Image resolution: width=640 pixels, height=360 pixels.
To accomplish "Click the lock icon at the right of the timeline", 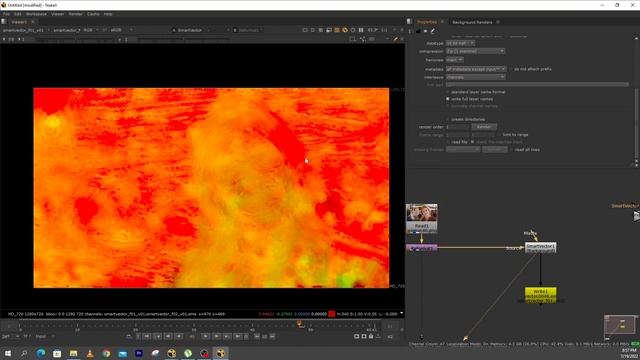I will [371, 336].
